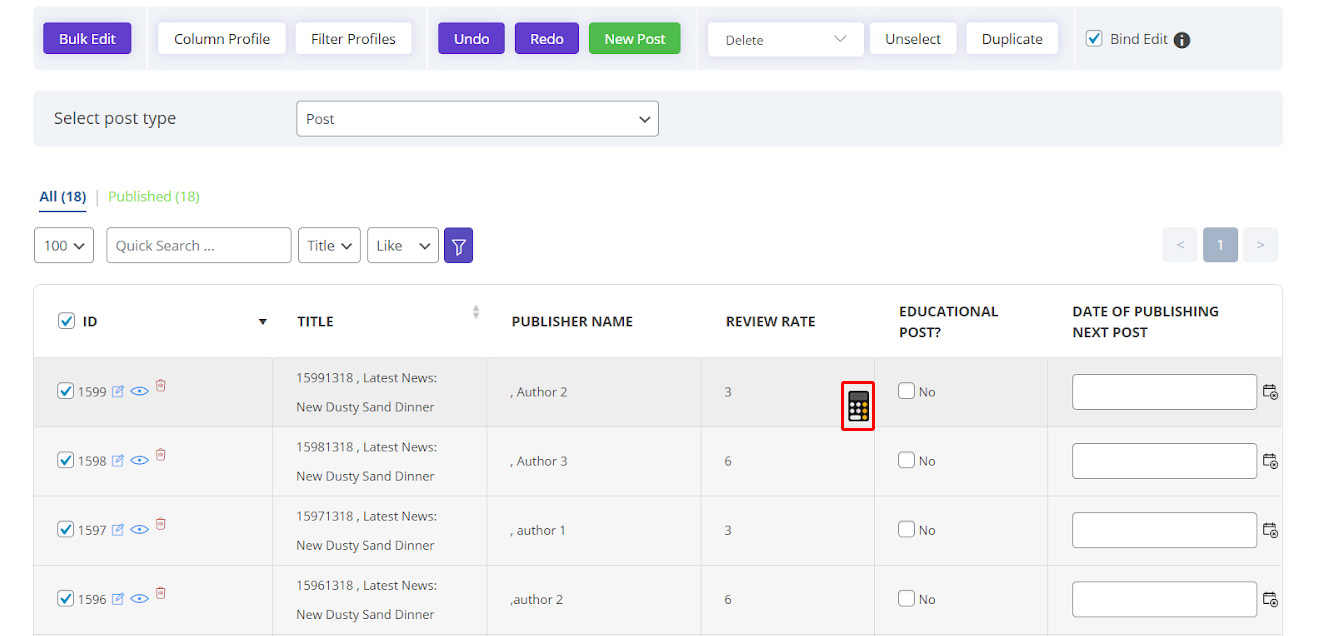Click the Redo button
Screen dimensions: 1321x636
point(547,39)
